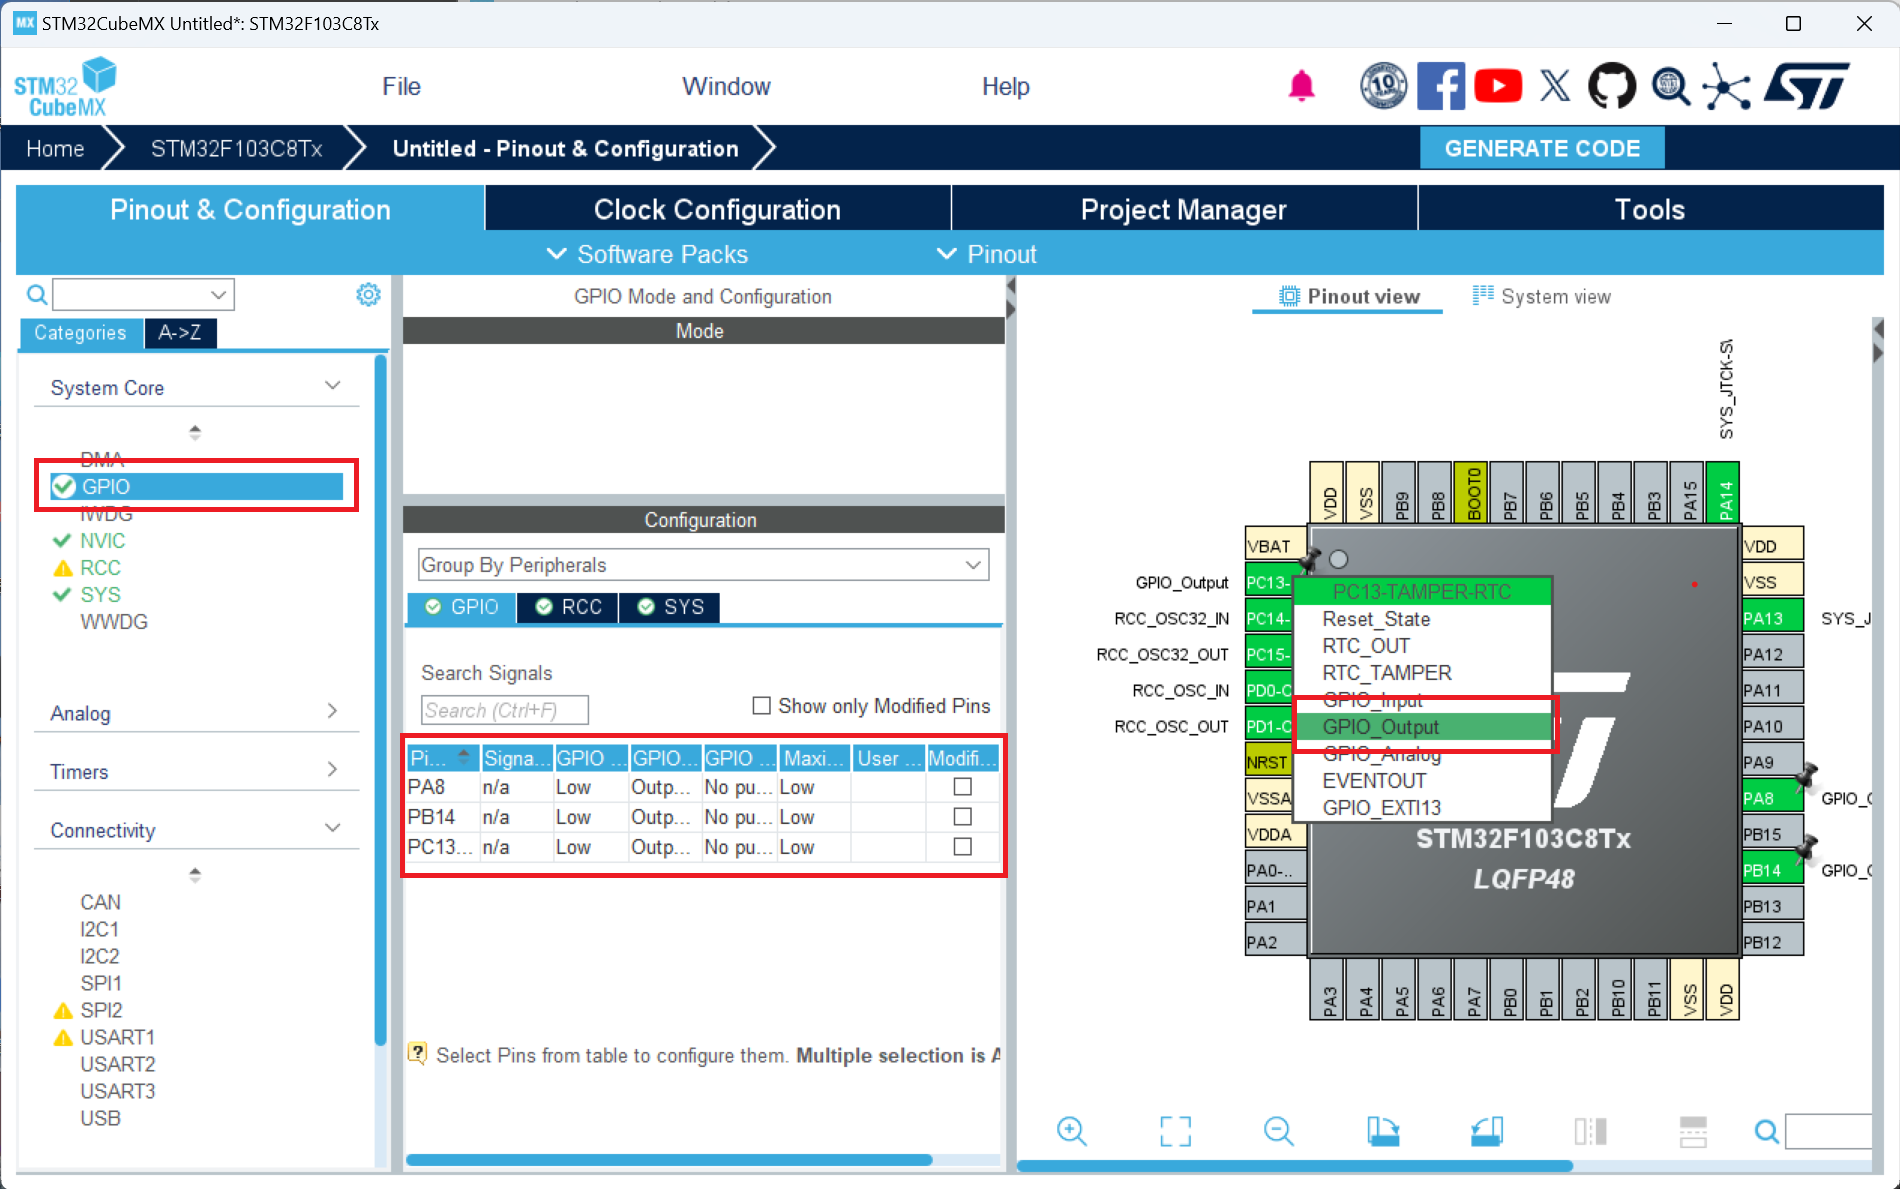Image resolution: width=1900 pixels, height=1189 pixels.
Task: Select the PA8 row in GPIO table
Action: (702, 787)
